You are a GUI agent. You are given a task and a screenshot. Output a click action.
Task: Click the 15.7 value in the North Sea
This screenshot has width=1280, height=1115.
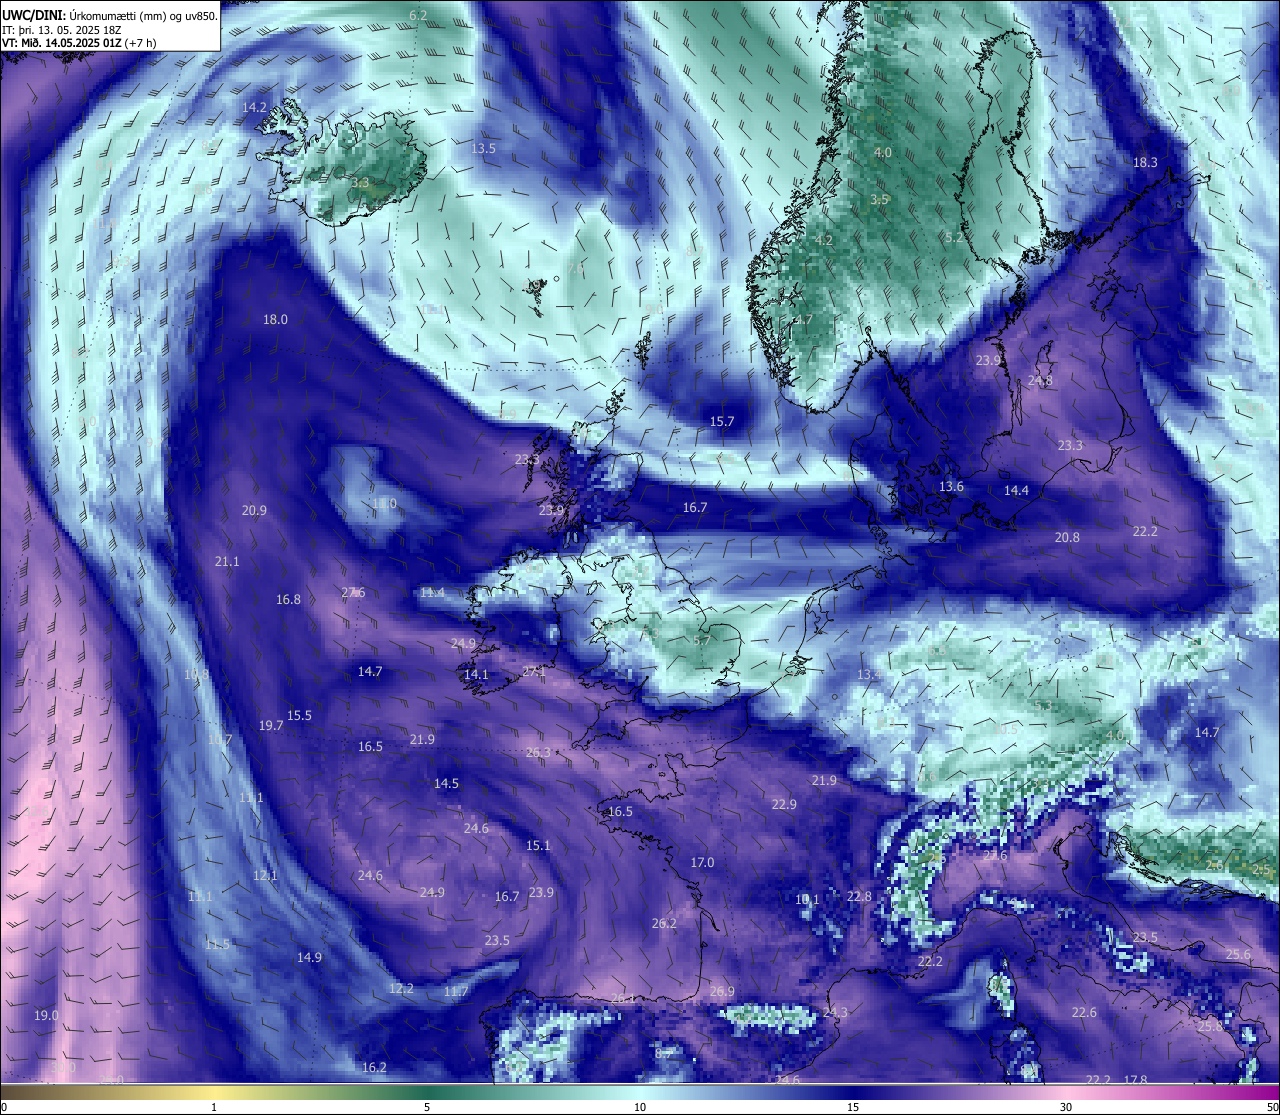[722, 421]
